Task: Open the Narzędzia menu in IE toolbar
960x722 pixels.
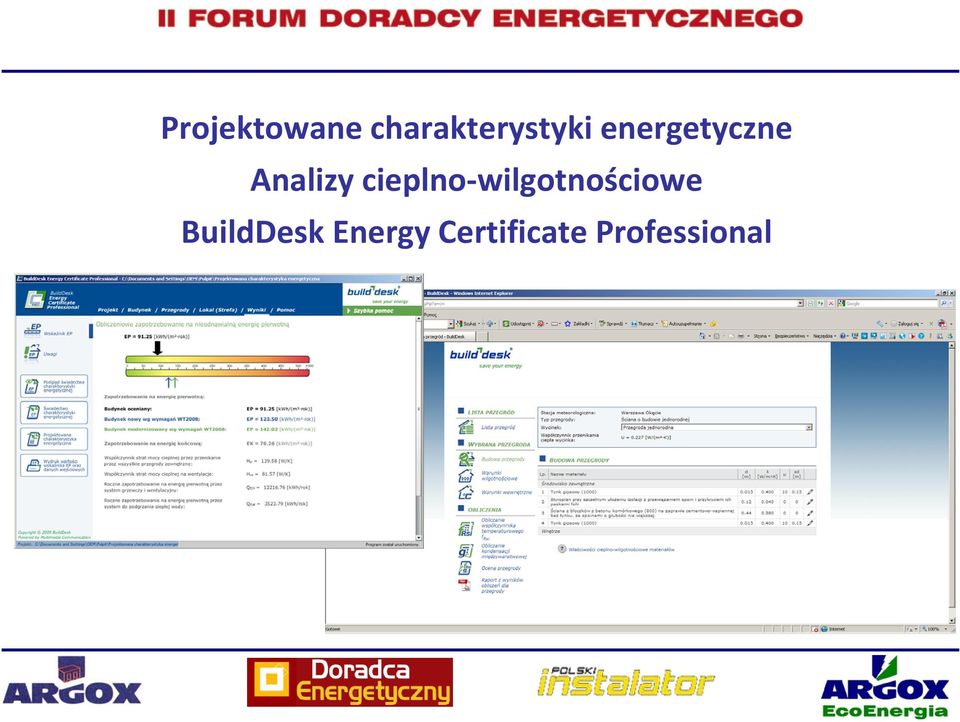Action: tap(825, 336)
